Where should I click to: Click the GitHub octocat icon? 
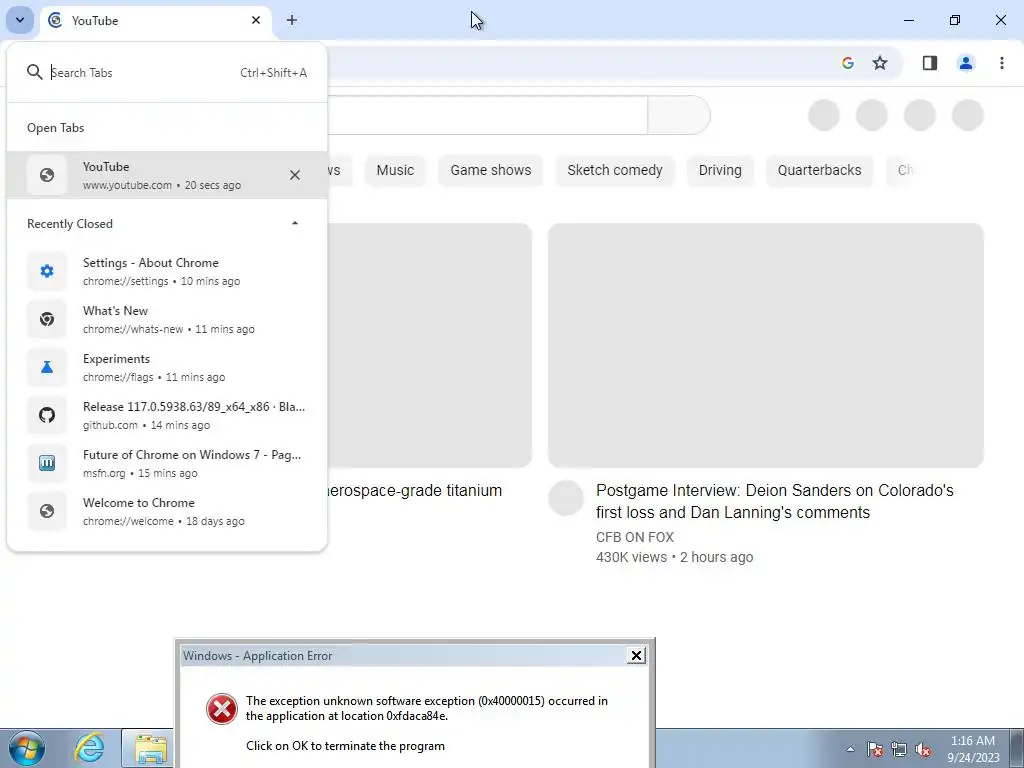[x=47, y=415]
